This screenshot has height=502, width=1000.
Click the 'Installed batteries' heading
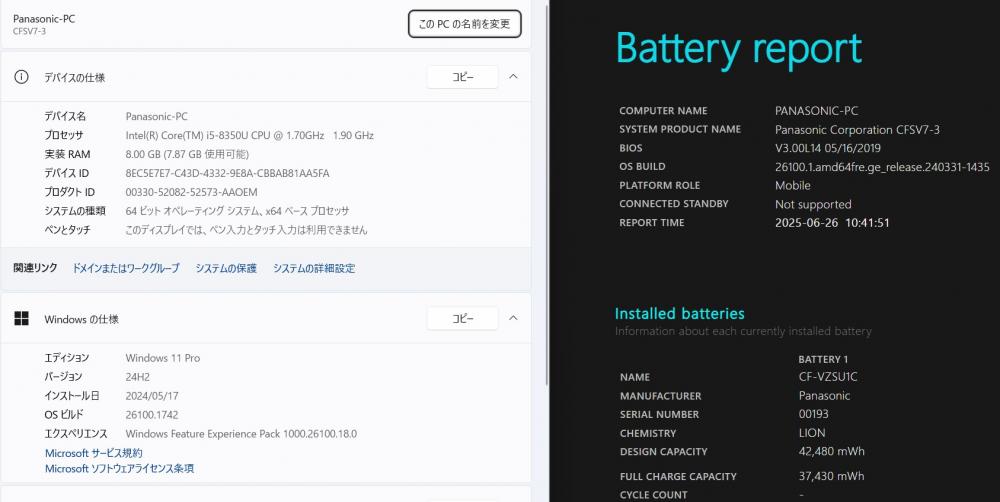coord(679,313)
